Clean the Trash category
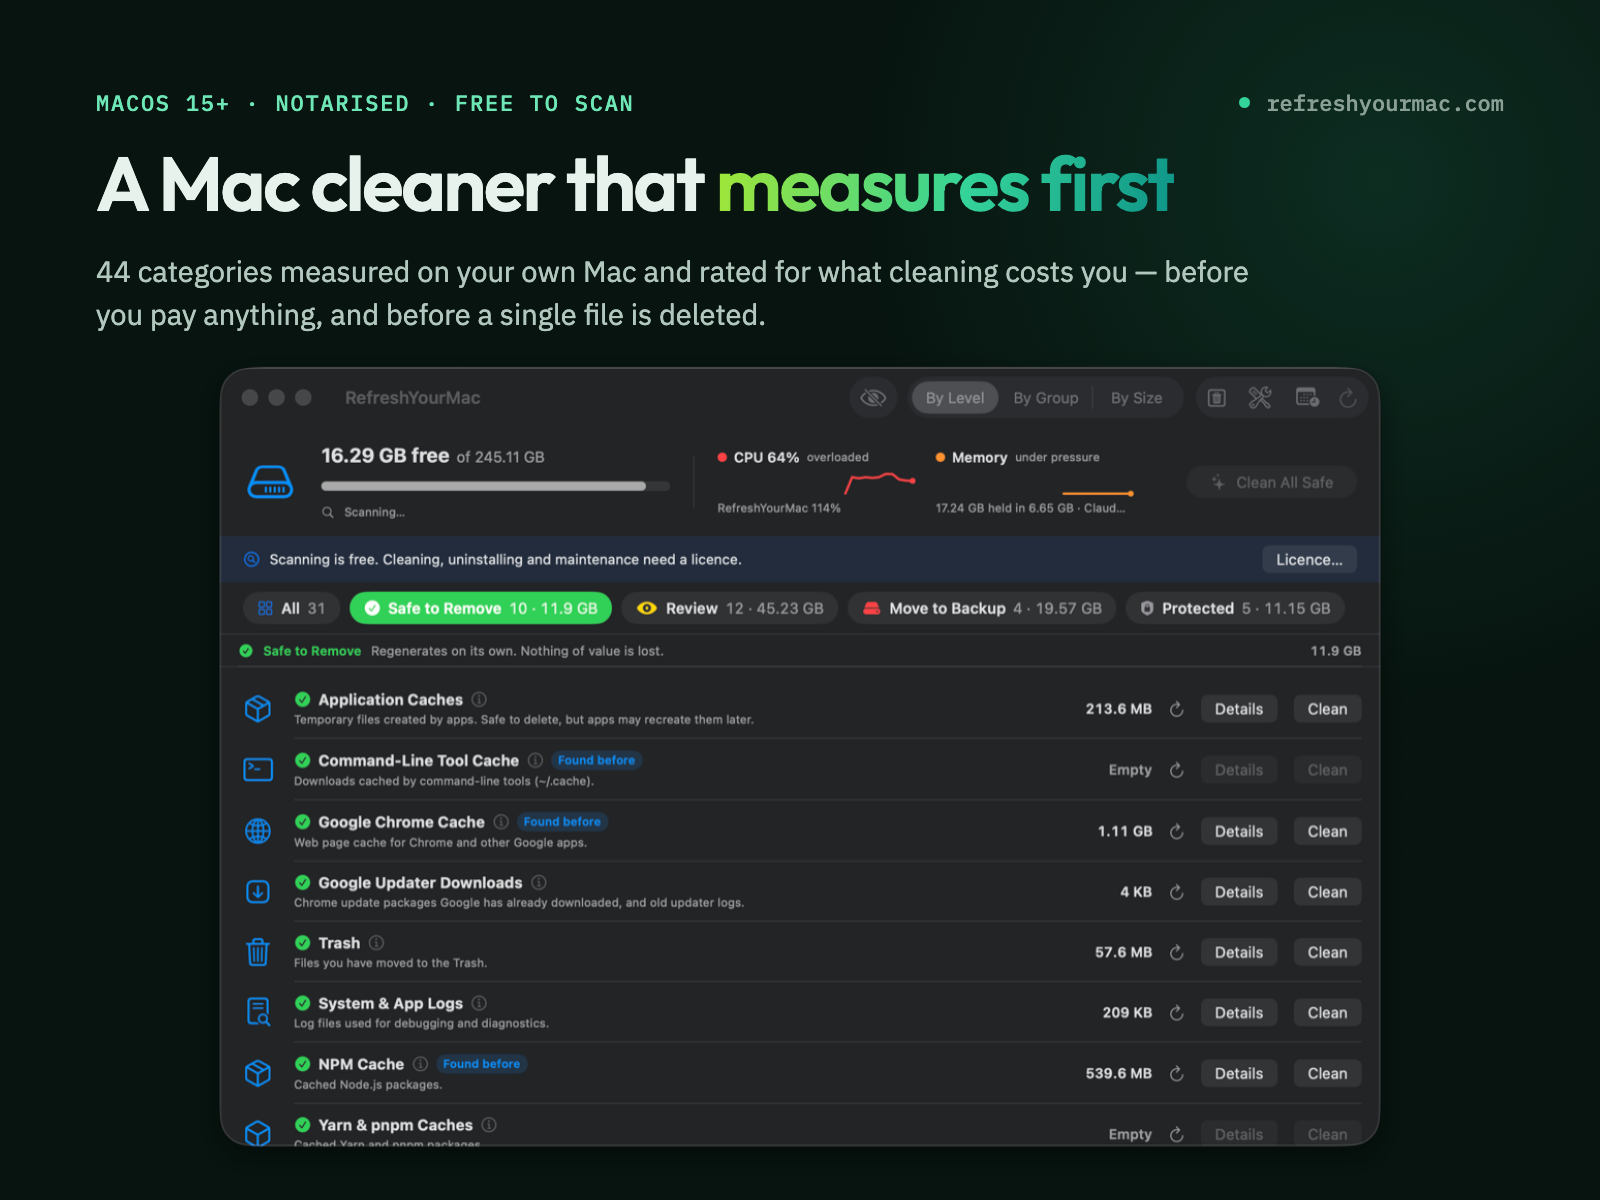Screen dimensions: 1600x1200 (1327, 953)
